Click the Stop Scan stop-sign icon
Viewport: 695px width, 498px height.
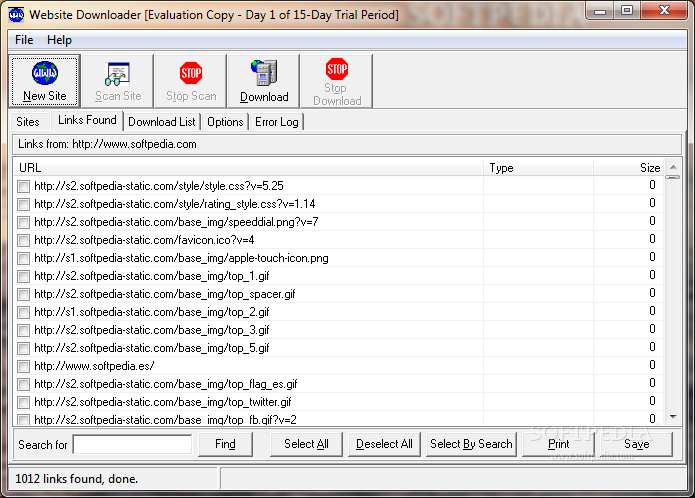click(191, 73)
